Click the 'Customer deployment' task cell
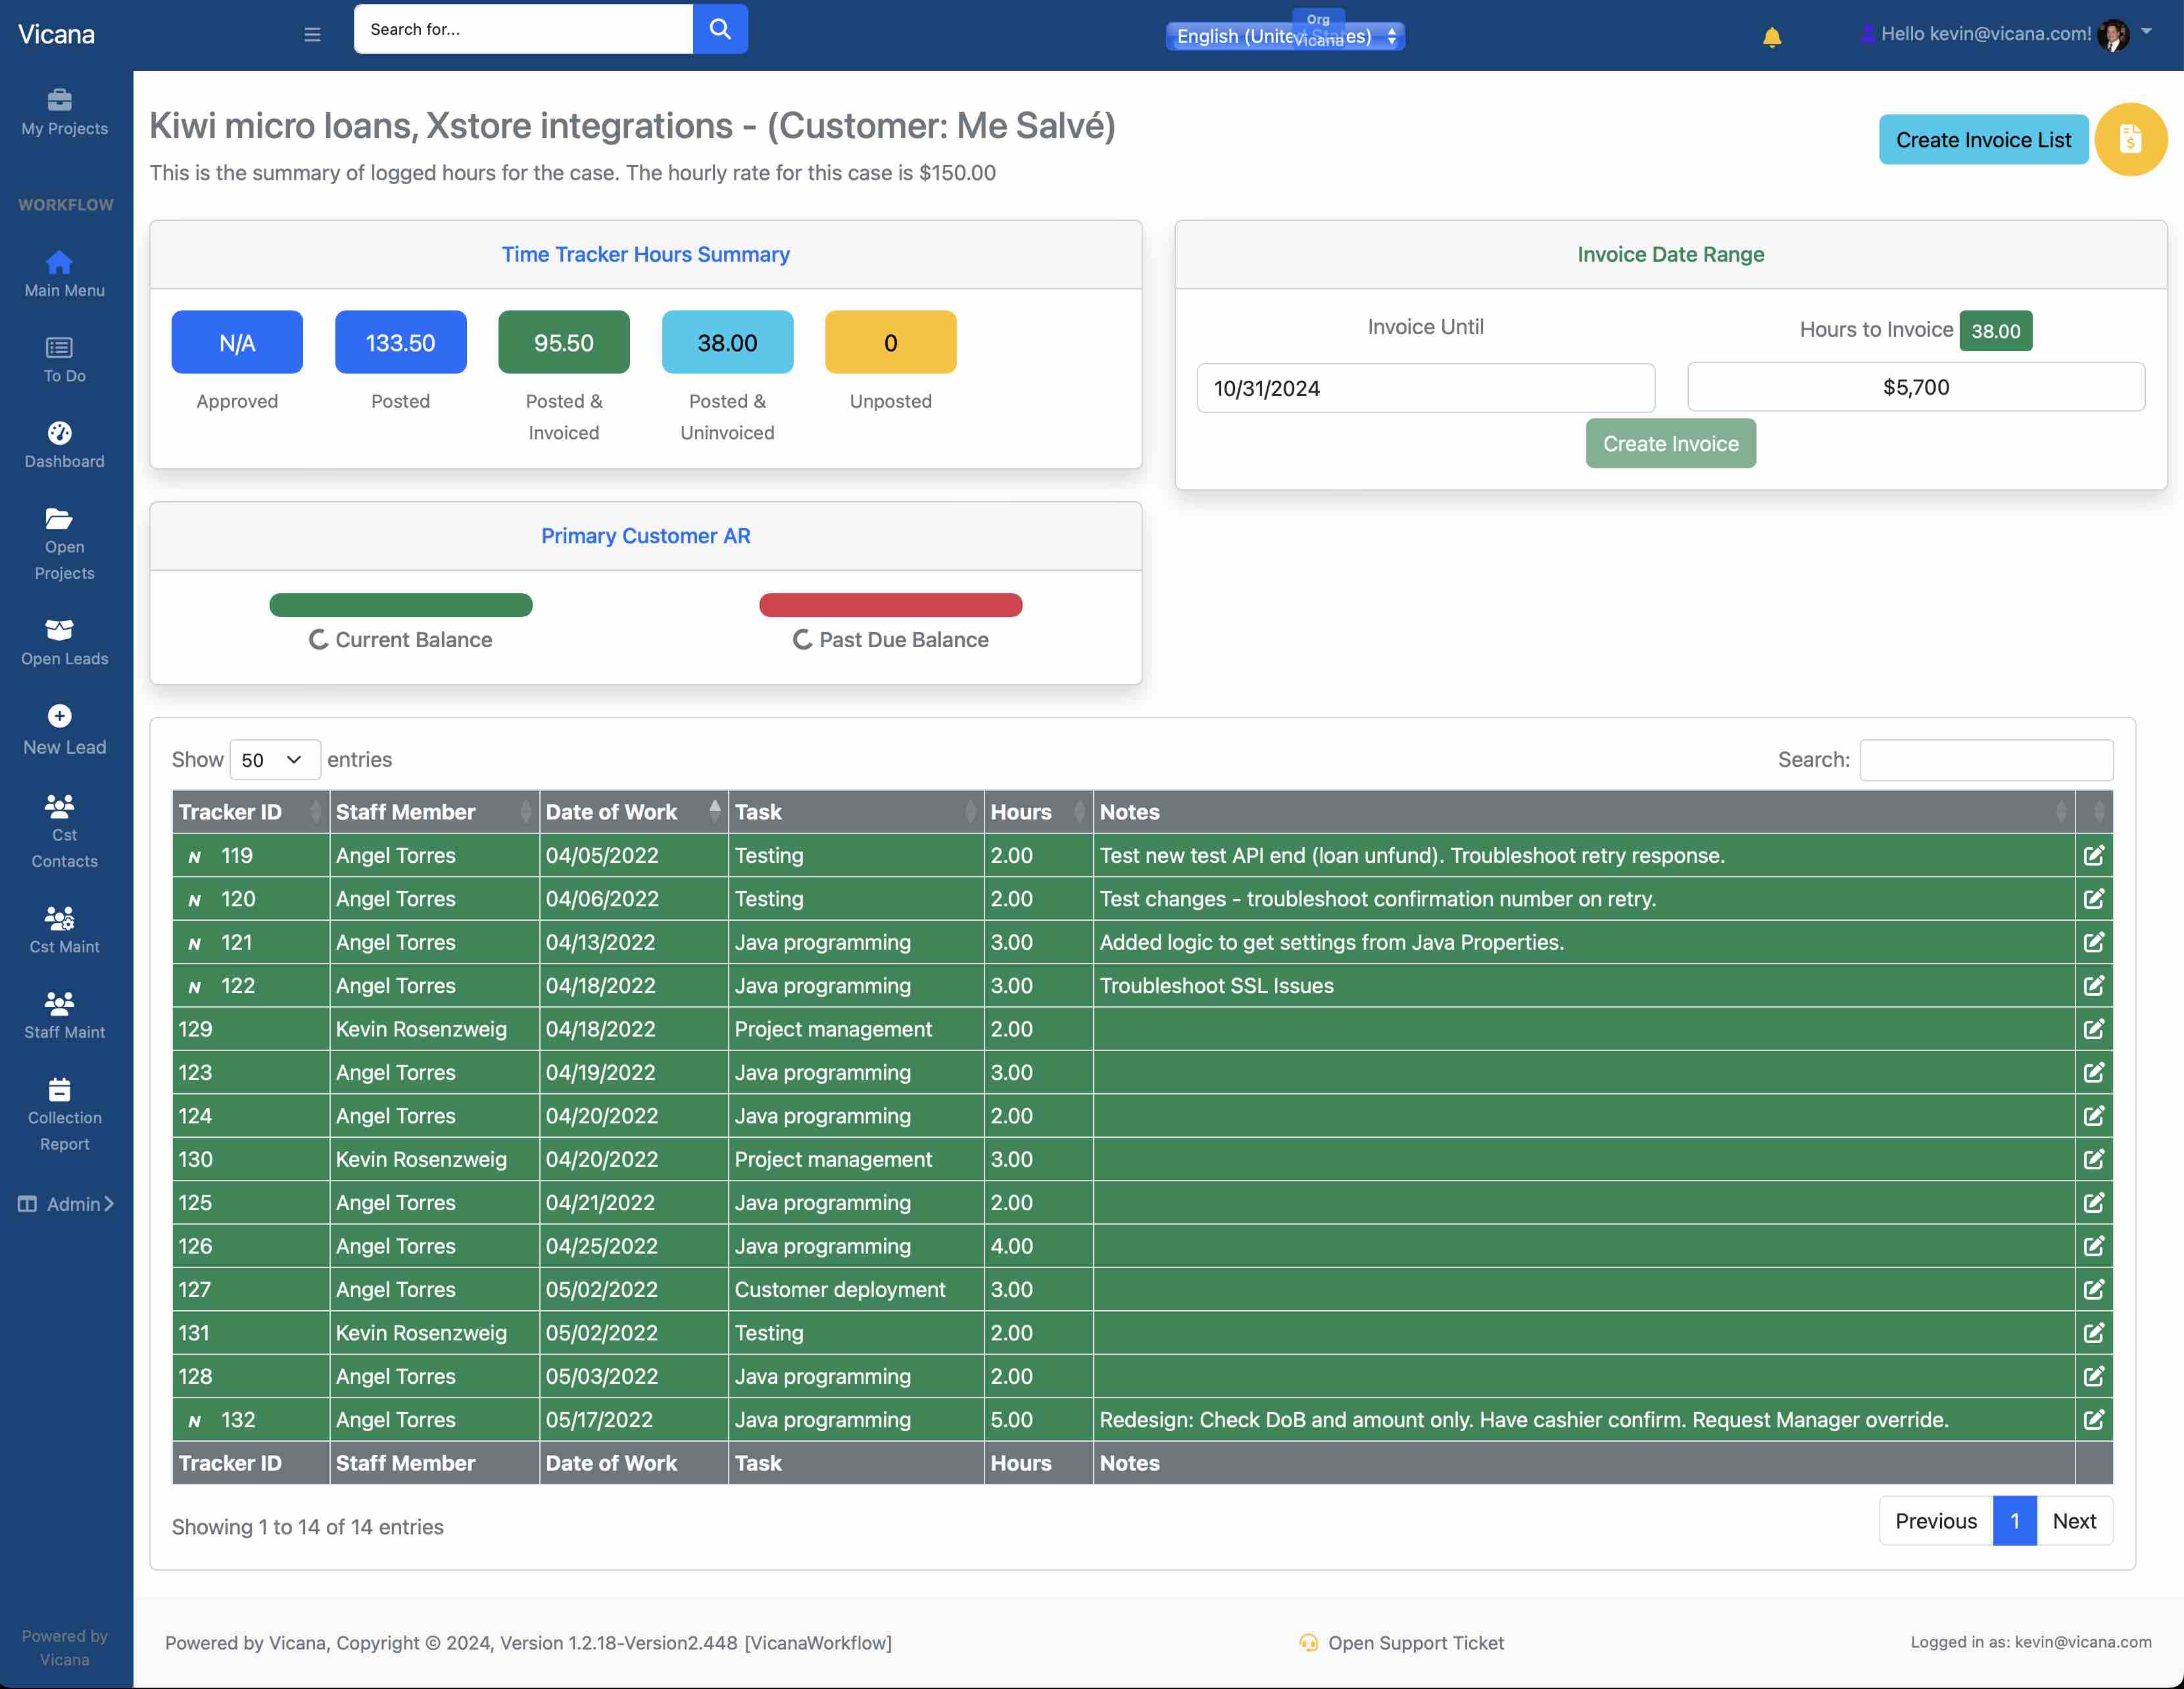Image resolution: width=2184 pixels, height=1689 pixels. 856,1290
